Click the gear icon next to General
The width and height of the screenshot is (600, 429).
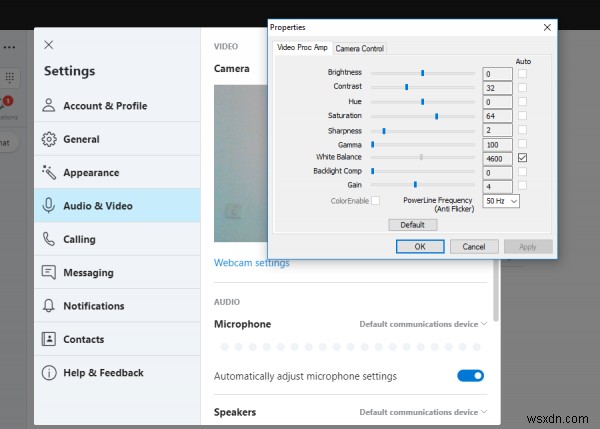pyautogui.click(x=49, y=139)
